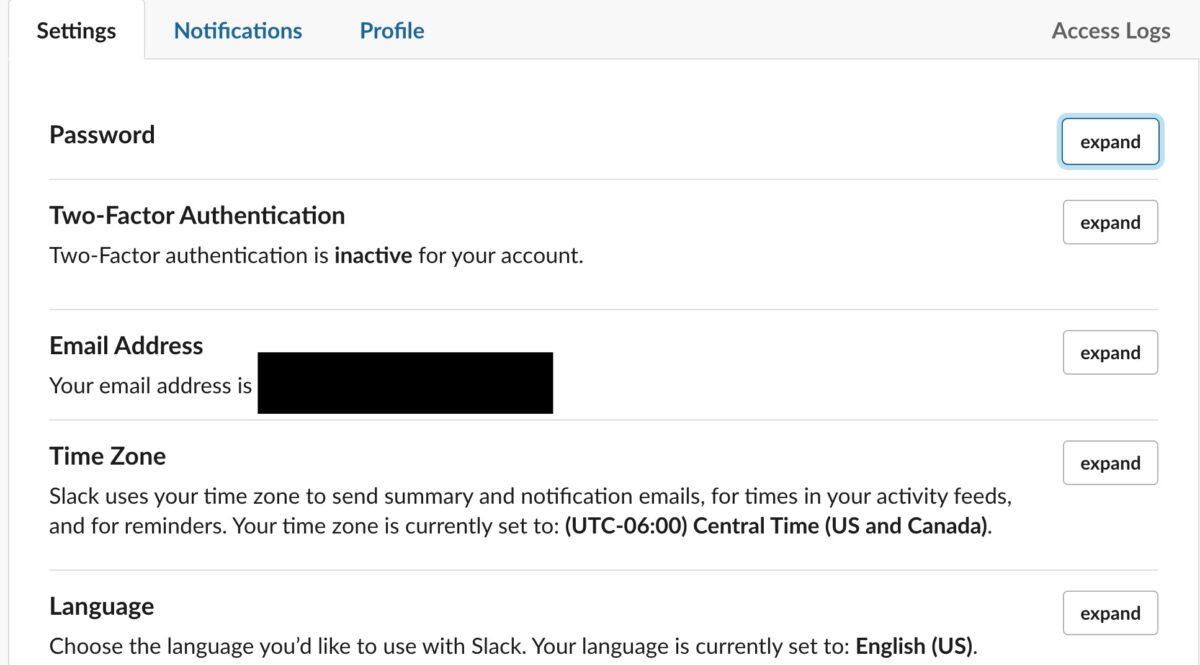The height and width of the screenshot is (665, 1200).
Task: Click the "Your email address is" text
Action: pos(150,384)
